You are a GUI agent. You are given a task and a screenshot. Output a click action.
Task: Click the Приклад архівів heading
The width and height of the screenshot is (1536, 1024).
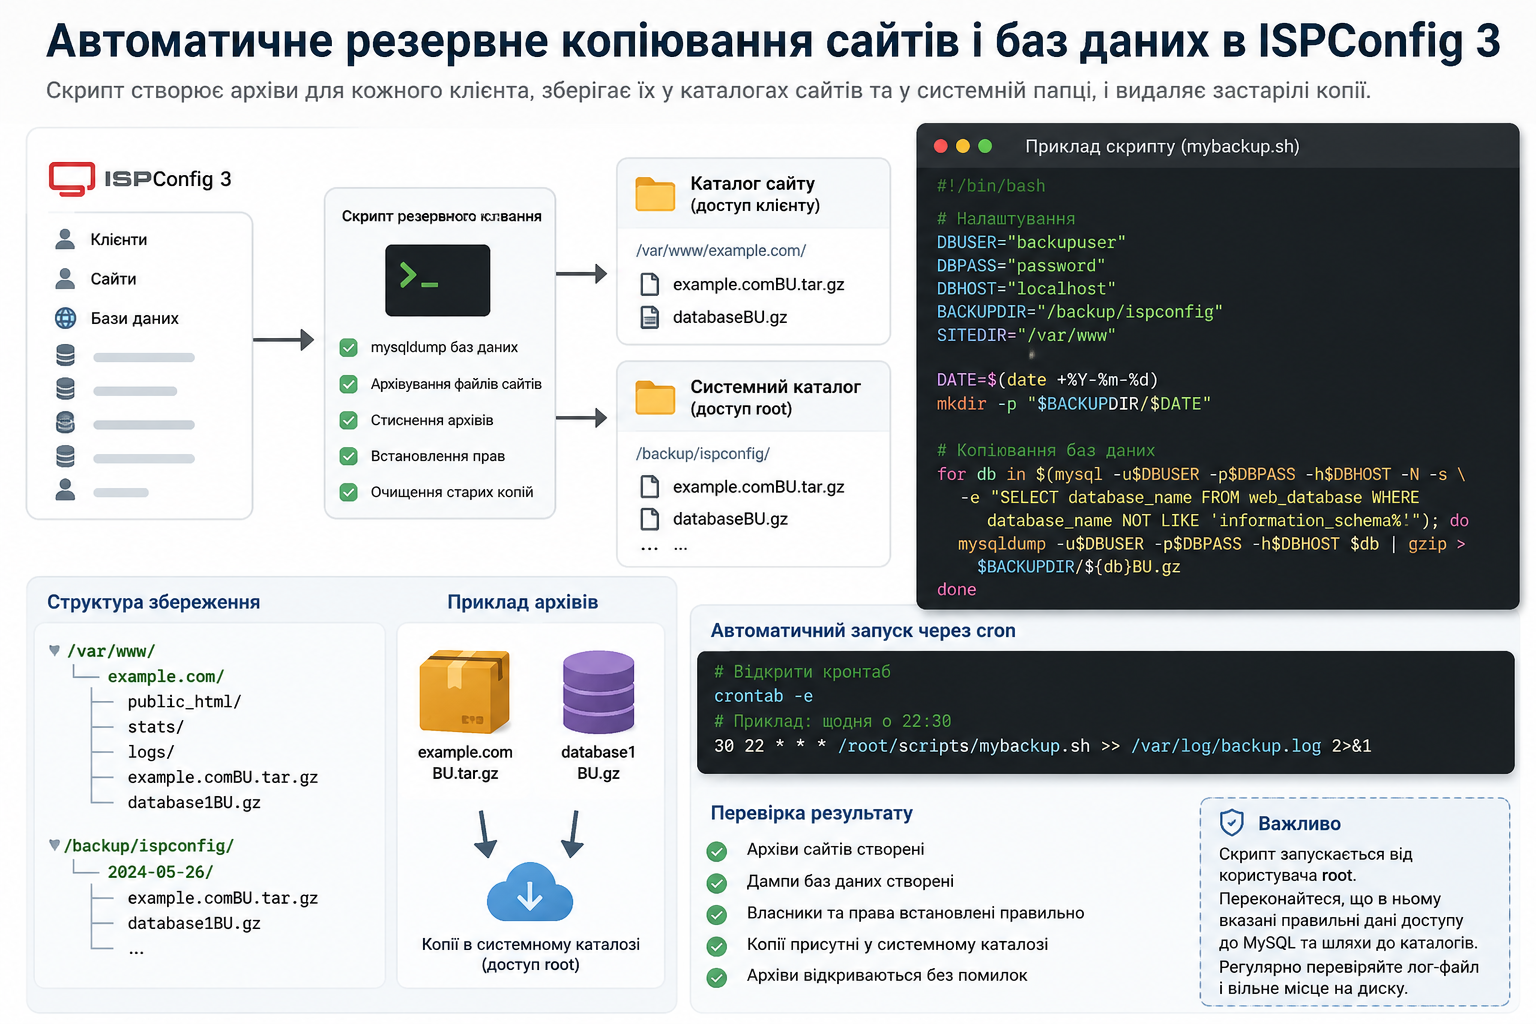pyautogui.click(x=523, y=602)
